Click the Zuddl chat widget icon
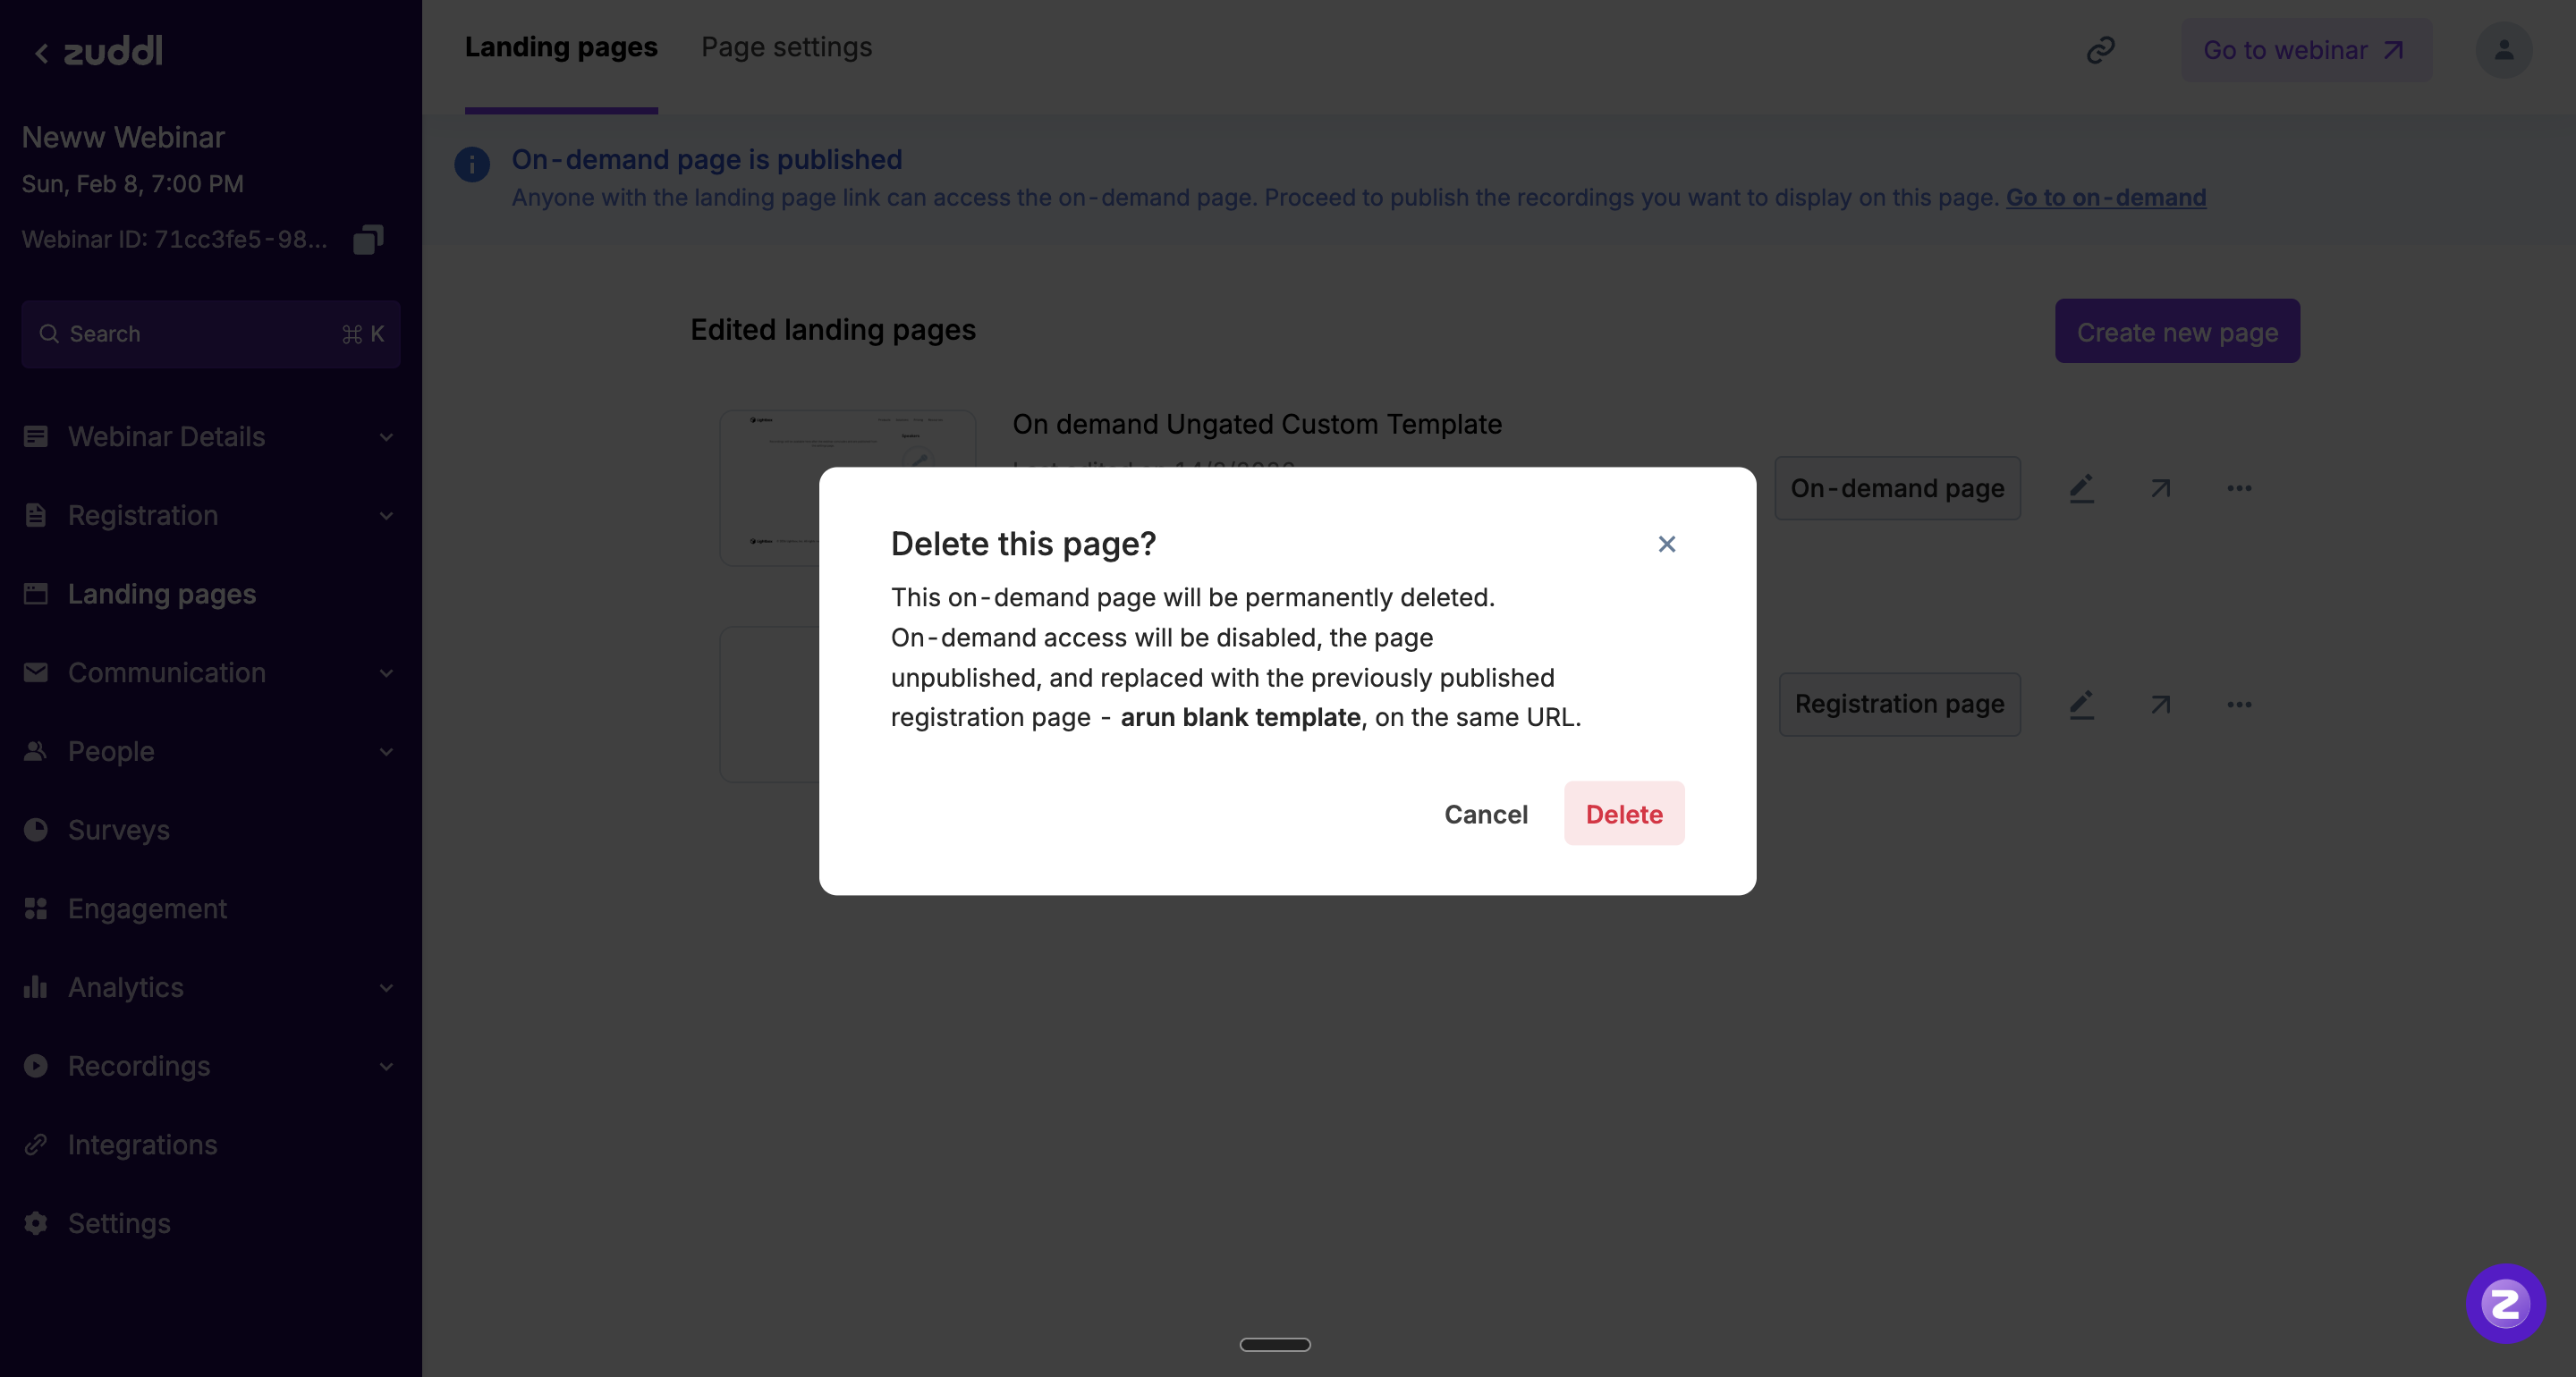The height and width of the screenshot is (1377, 2576). point(2505,1303)
